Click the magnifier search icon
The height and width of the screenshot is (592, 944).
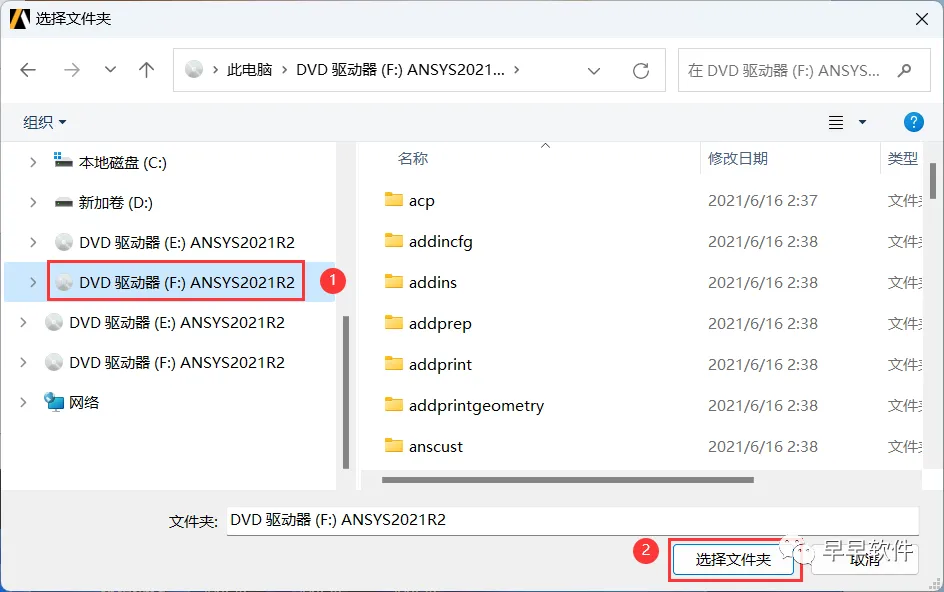904,70
